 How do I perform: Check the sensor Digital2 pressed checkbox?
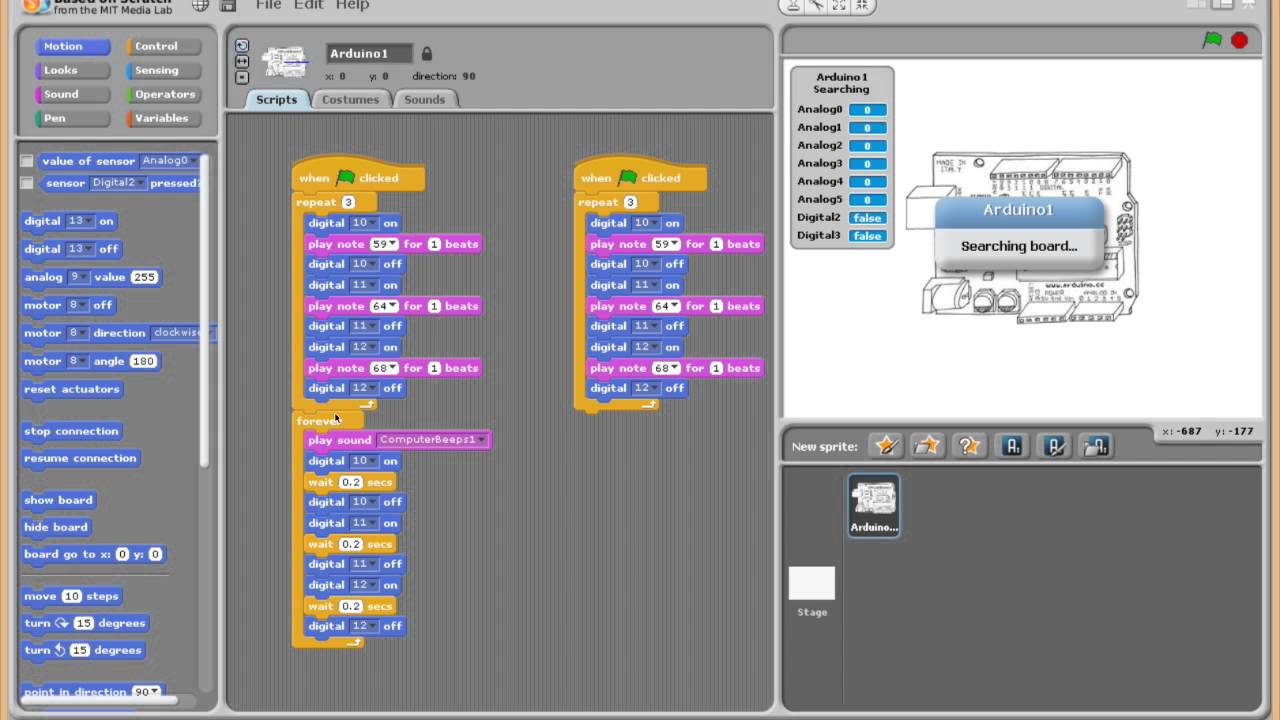(x=27, y=183)
